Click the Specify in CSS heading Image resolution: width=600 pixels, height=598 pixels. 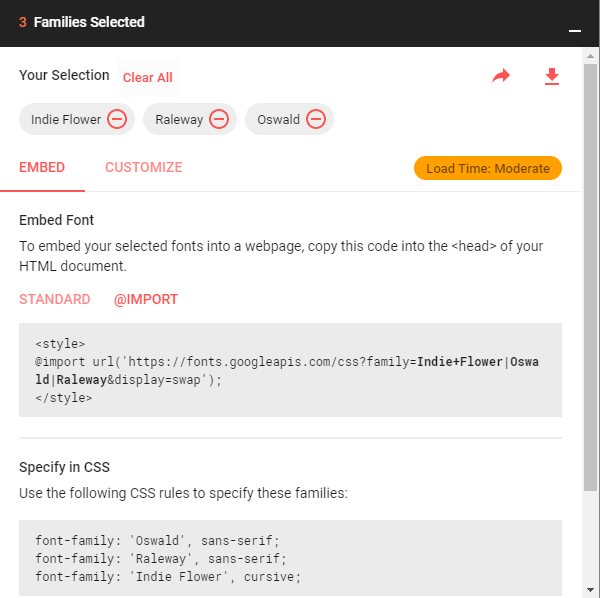64,467
